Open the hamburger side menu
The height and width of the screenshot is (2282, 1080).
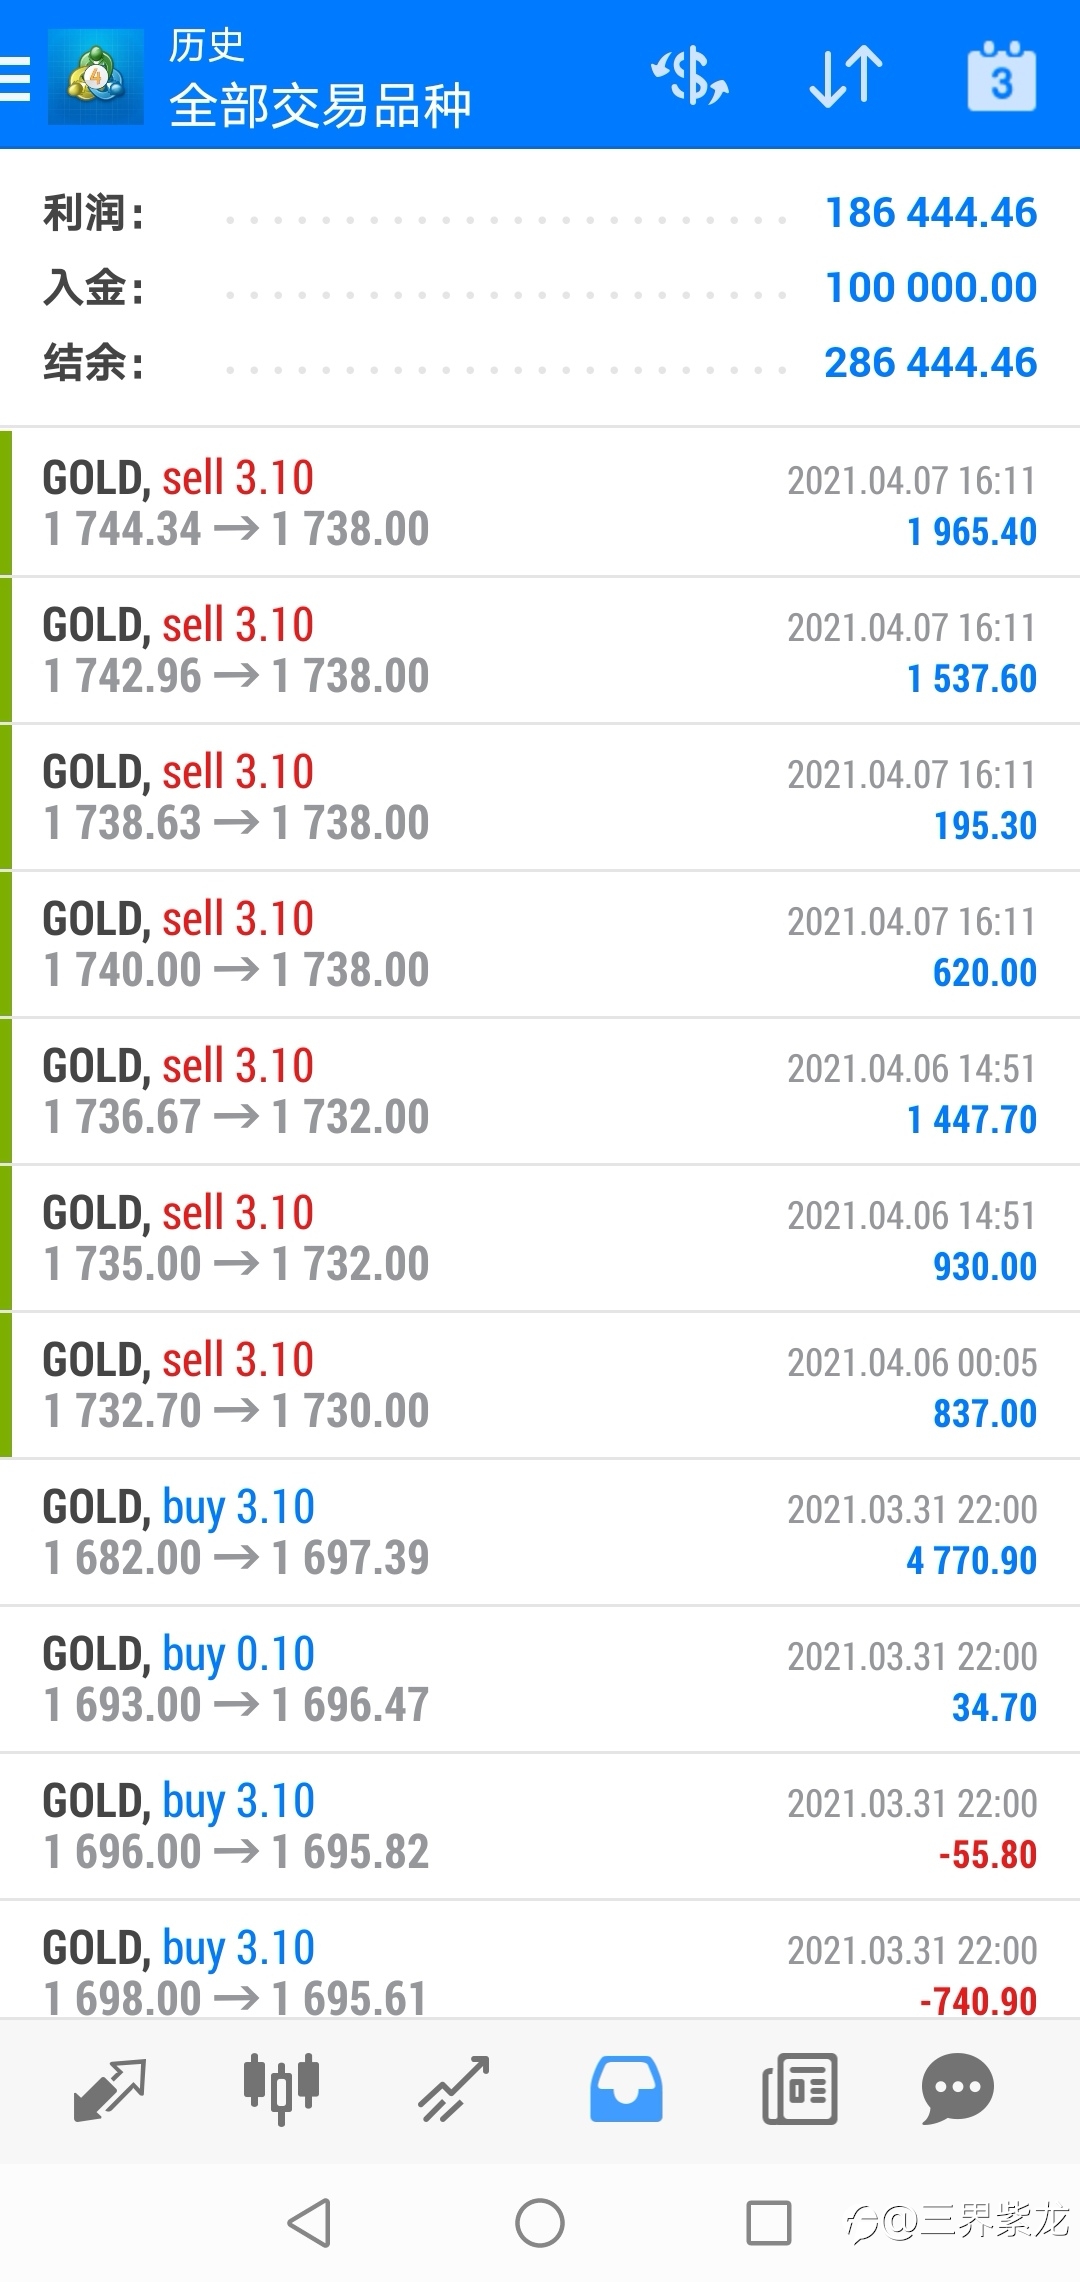(x=15, y=78)
